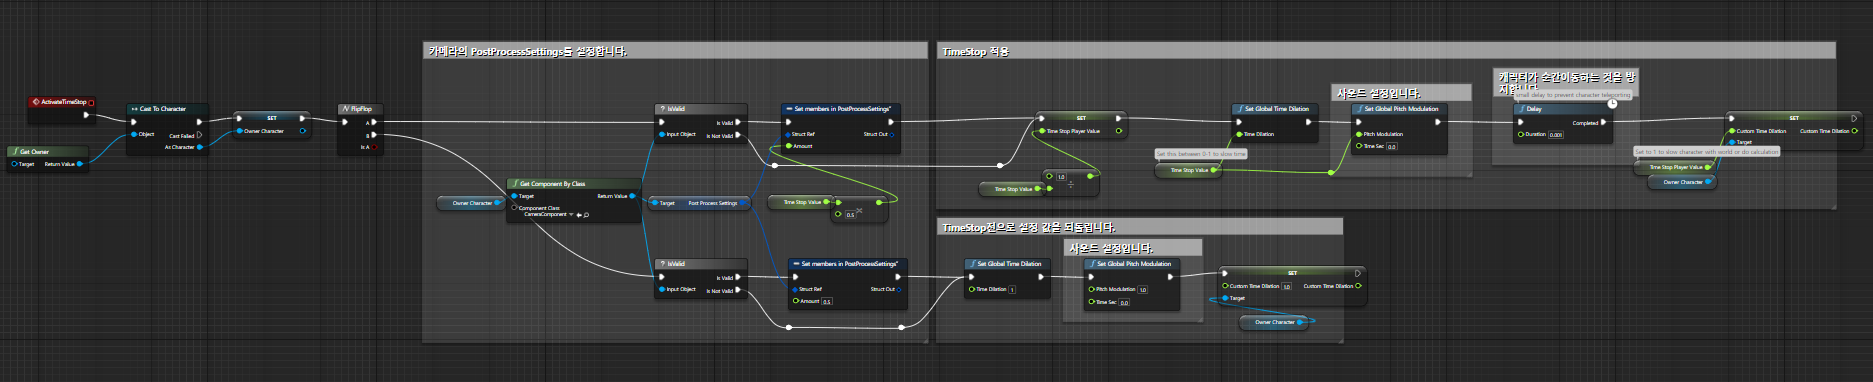
Task: Select the 'Set this between 0-1 to slow time' note
Action: [x=1201, y=154]
